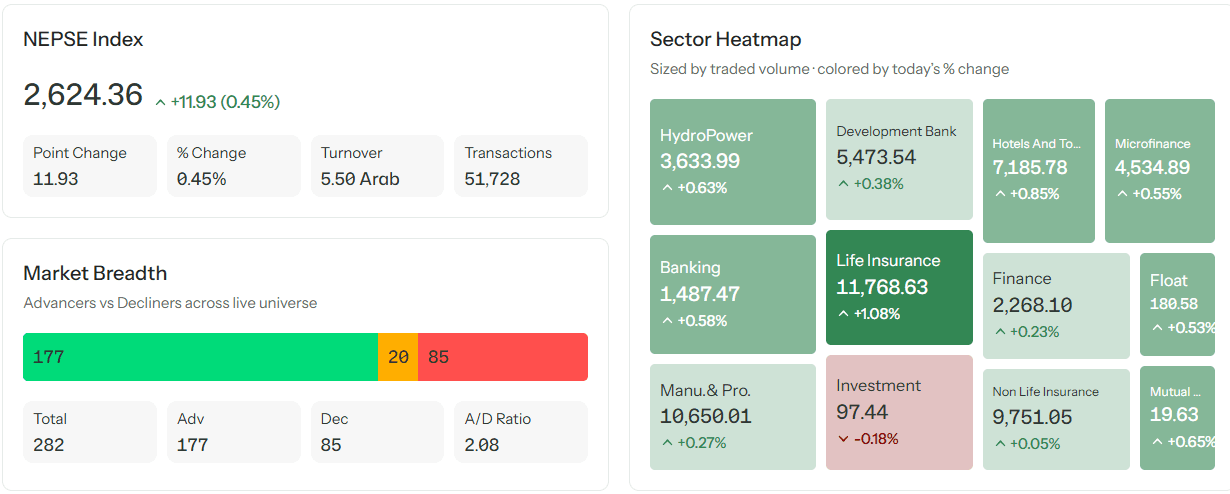
Task: Click the Market Breadth heading
Action: coord(95,274)
